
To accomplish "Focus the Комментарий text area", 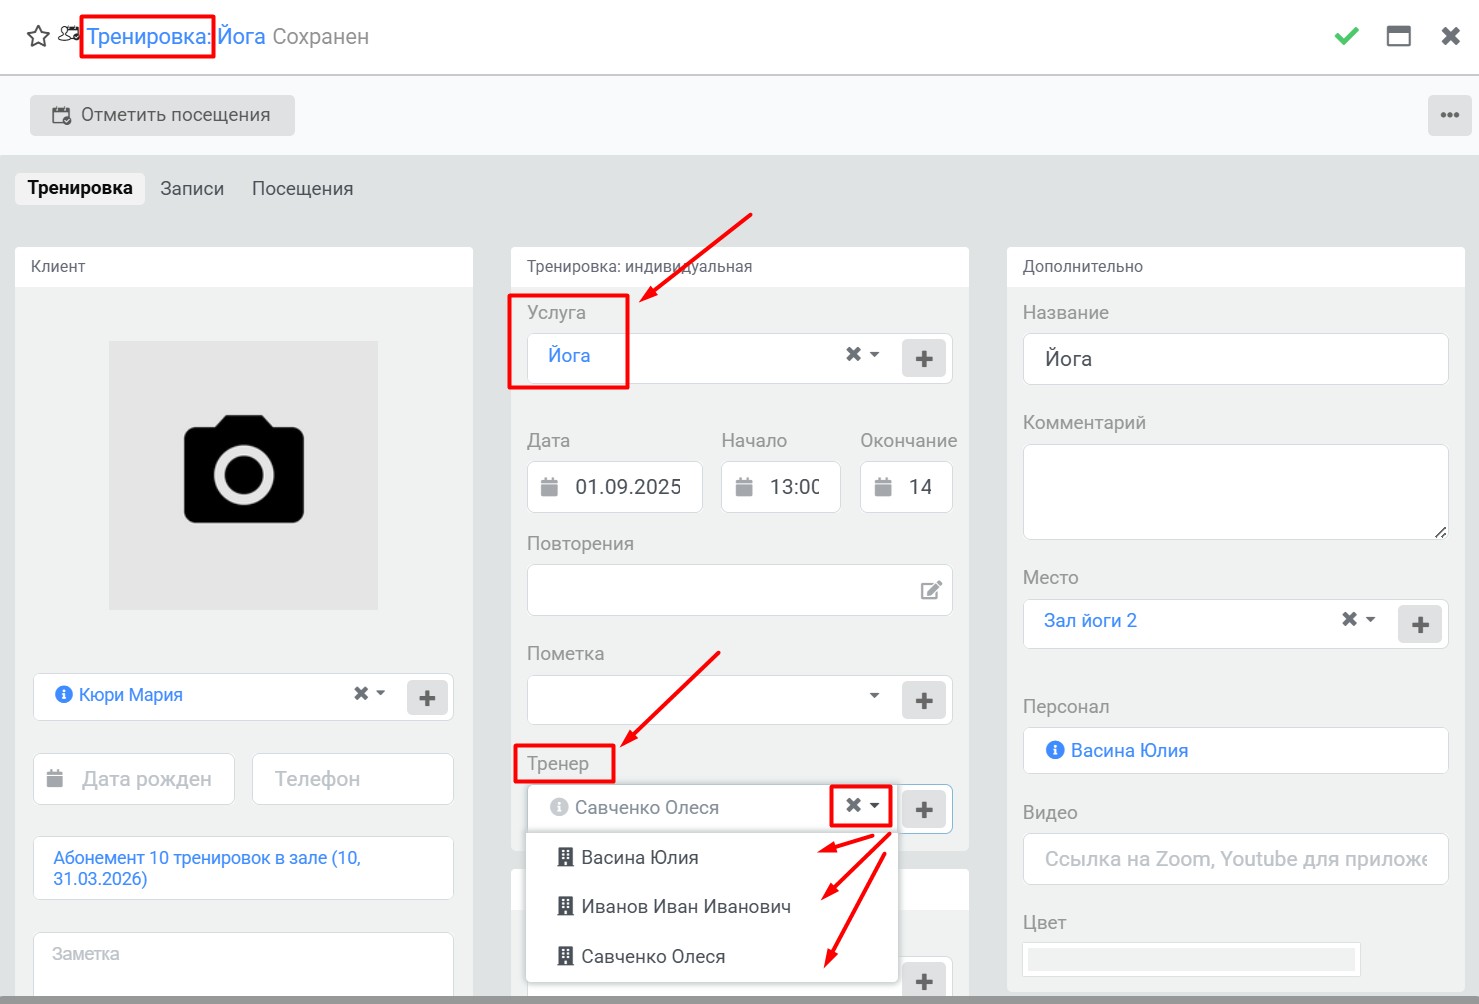I will (1235, 492).
